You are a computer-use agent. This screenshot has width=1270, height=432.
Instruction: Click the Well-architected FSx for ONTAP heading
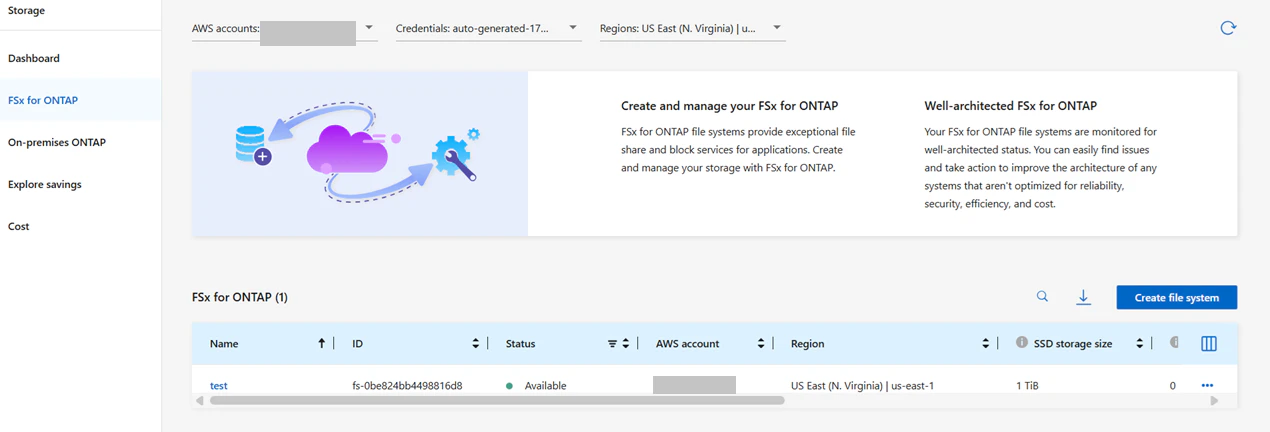point(1011,105)
